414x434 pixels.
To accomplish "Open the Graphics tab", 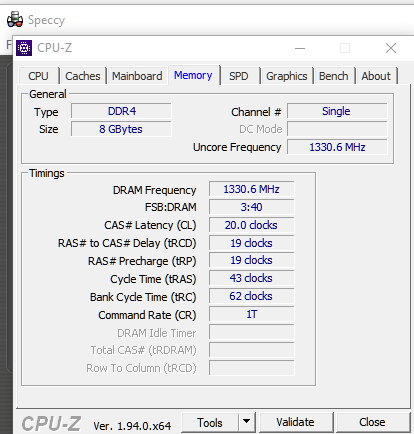I will [x=287, y=76].
